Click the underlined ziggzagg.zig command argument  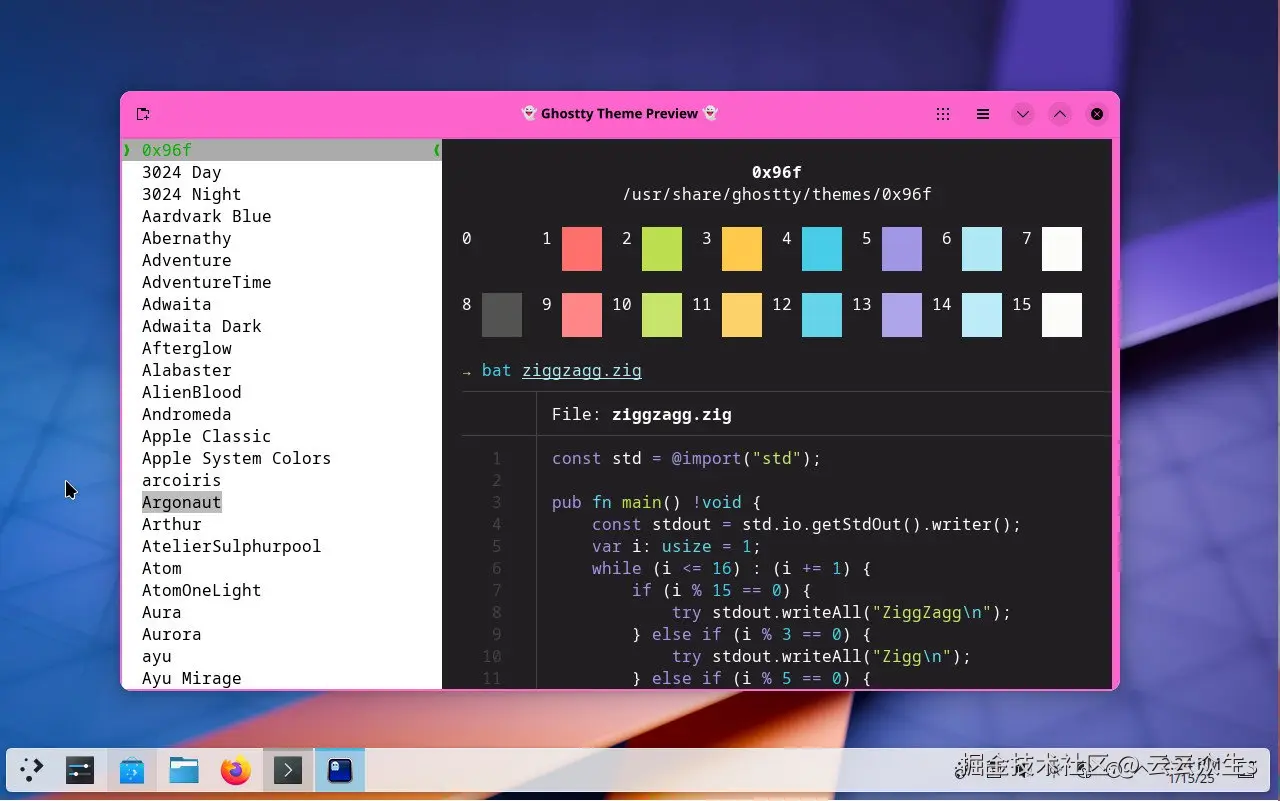click(582, 370)
